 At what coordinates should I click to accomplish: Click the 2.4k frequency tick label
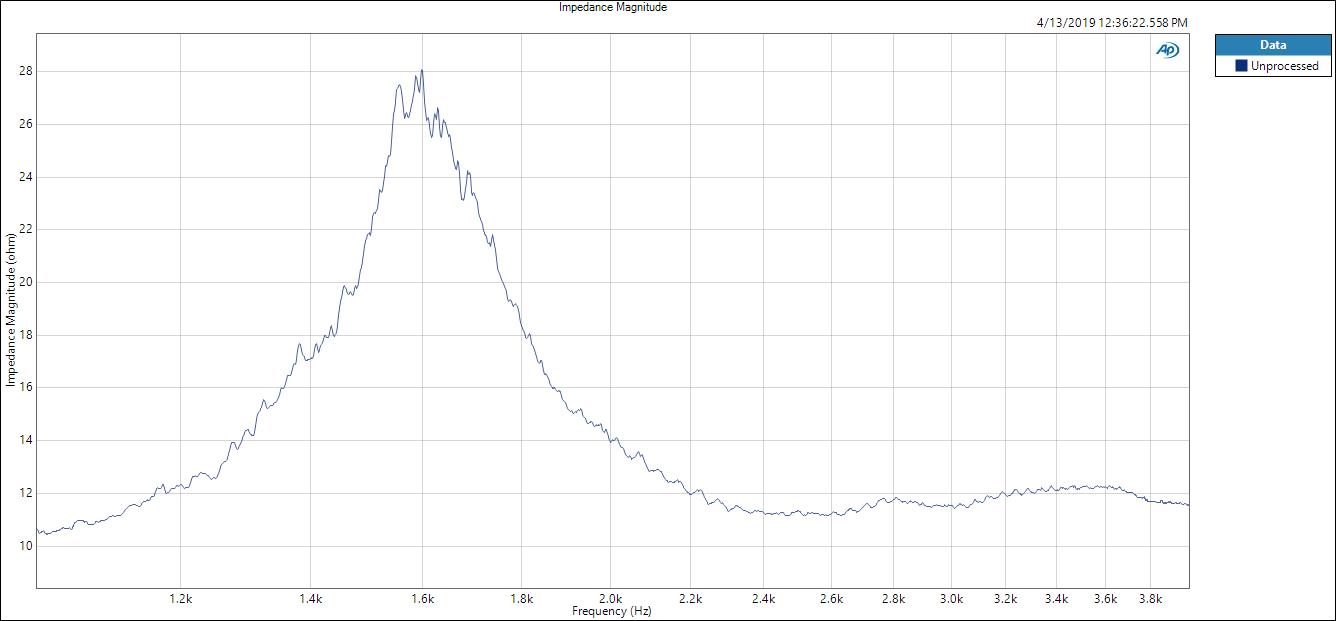pyautogui.click(x=764, y=599)
